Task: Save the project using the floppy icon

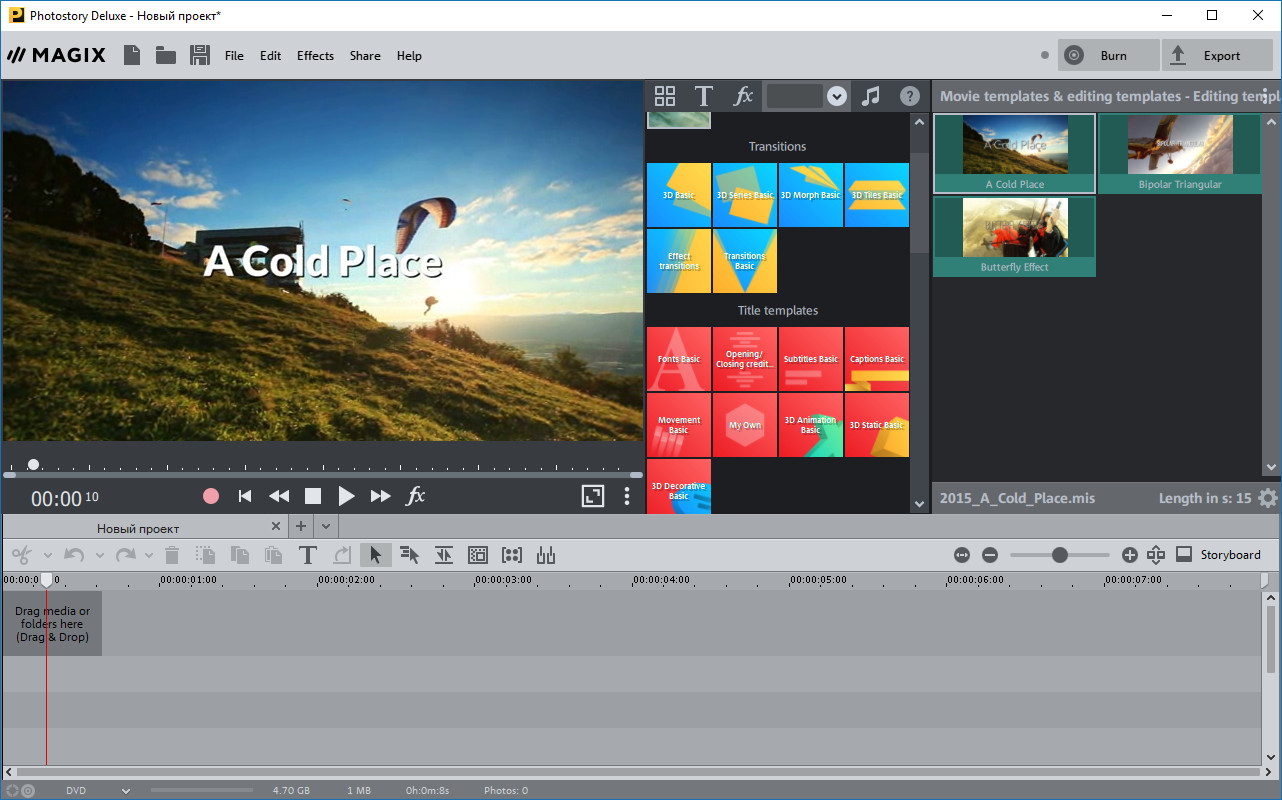Action: (199, 55)
